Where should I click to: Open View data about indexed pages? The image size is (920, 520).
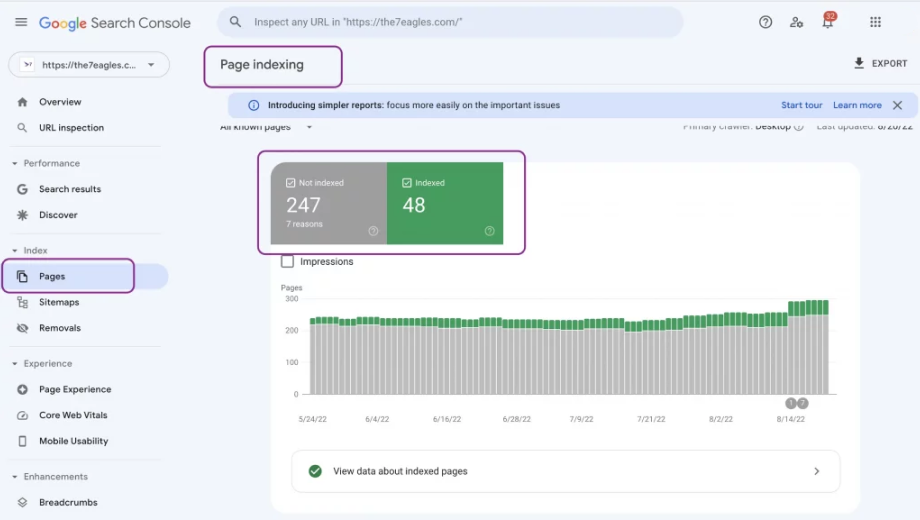pos(566,471)
